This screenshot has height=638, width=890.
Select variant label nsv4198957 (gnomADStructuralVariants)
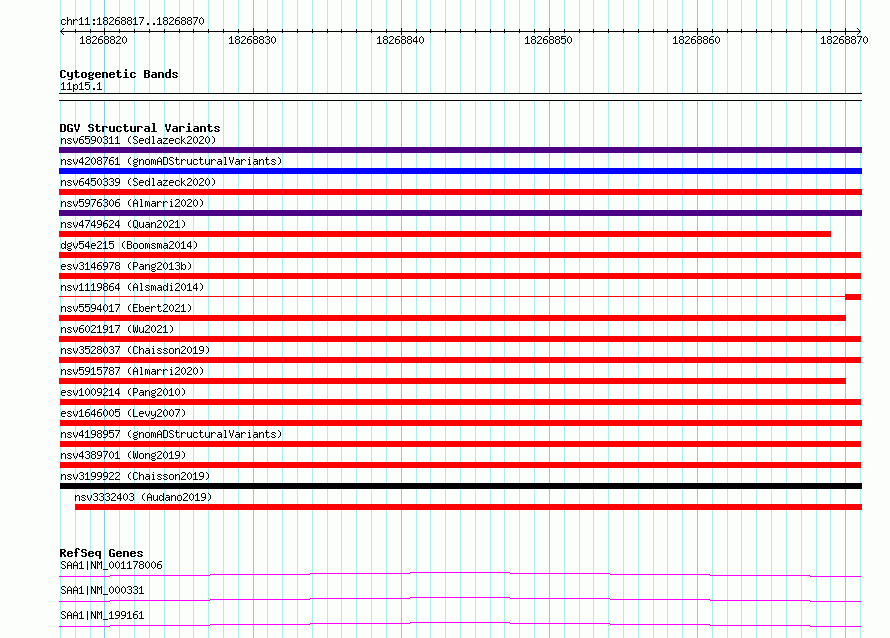click(x=171, y=434)
